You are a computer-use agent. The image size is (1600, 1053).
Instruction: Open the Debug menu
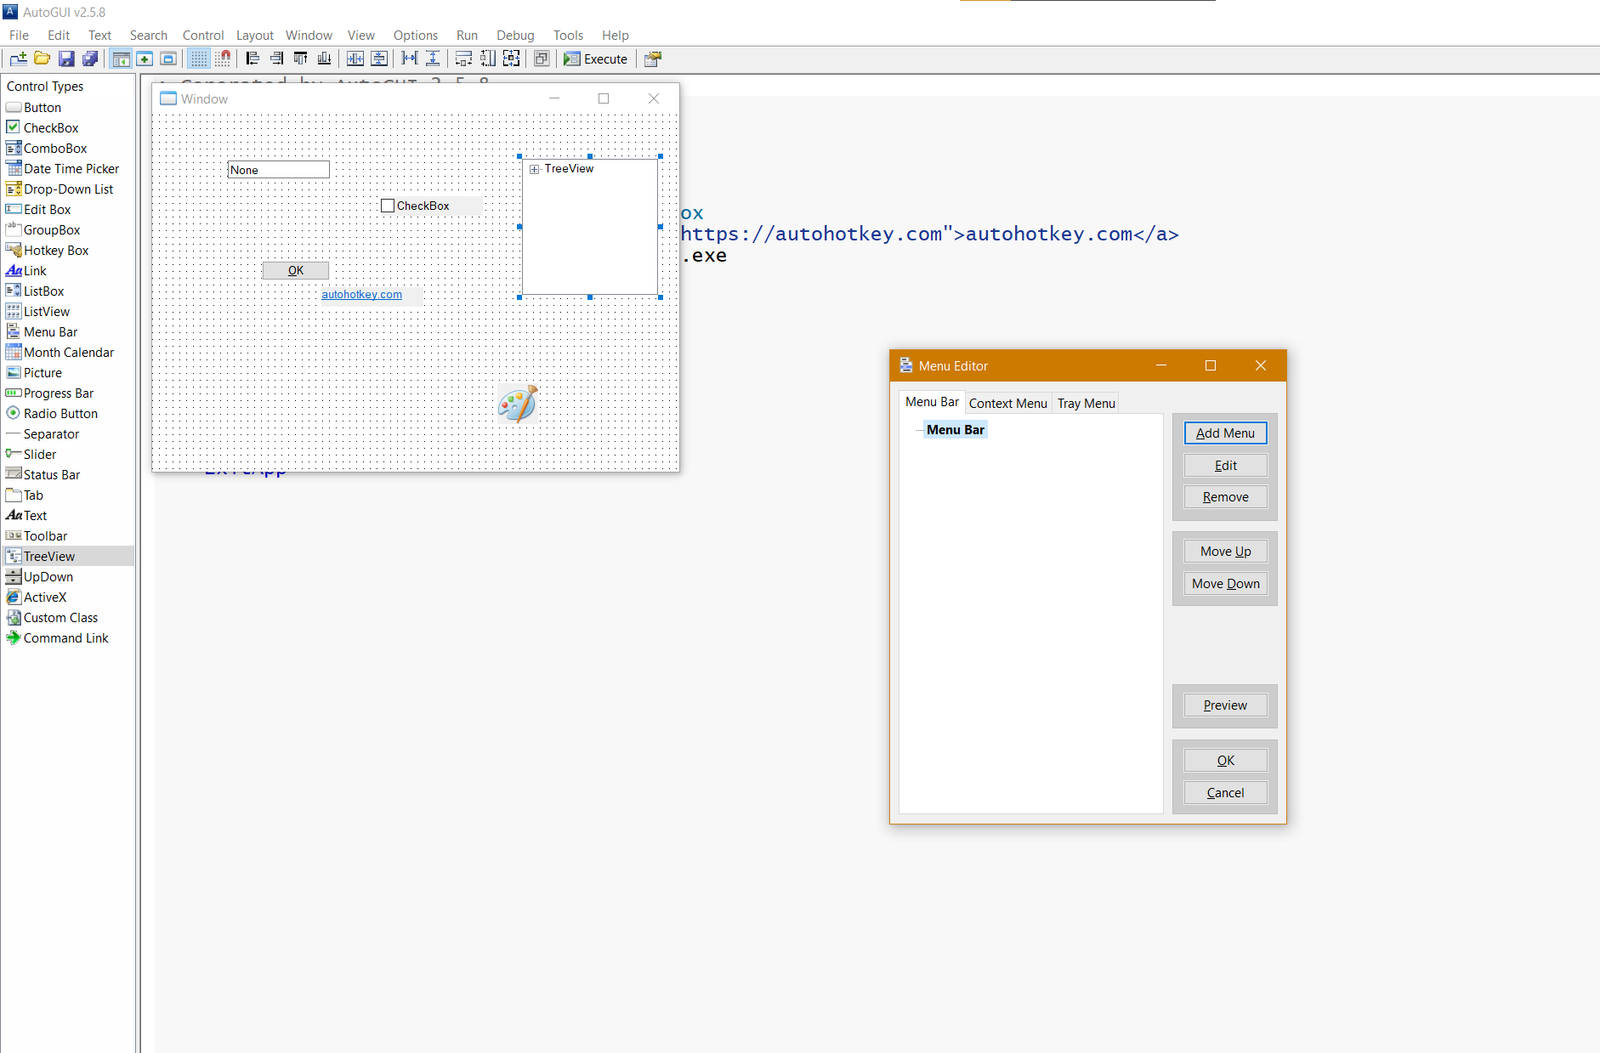tap(515, 35)
